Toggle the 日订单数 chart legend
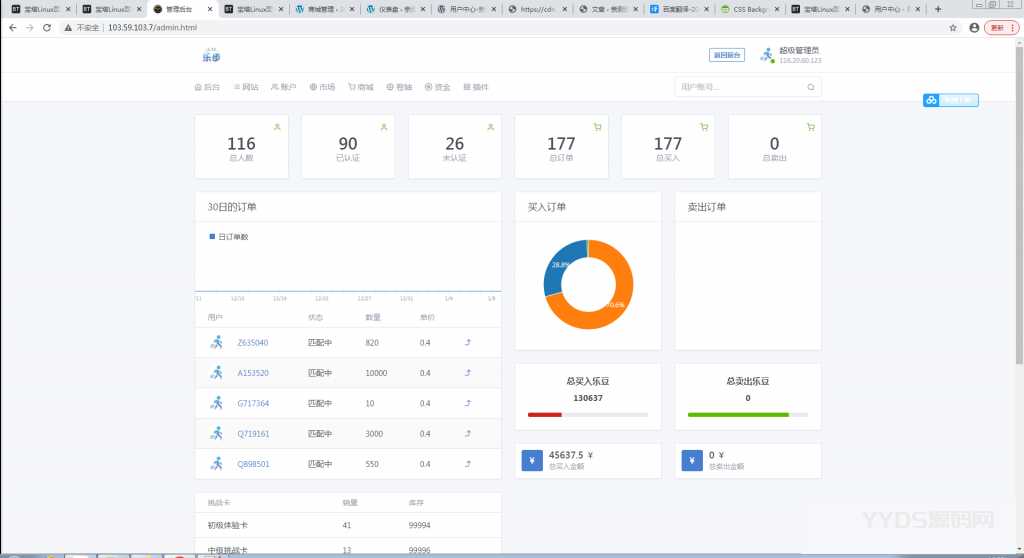Screen dimensions: 1024x558 point(228,237)
